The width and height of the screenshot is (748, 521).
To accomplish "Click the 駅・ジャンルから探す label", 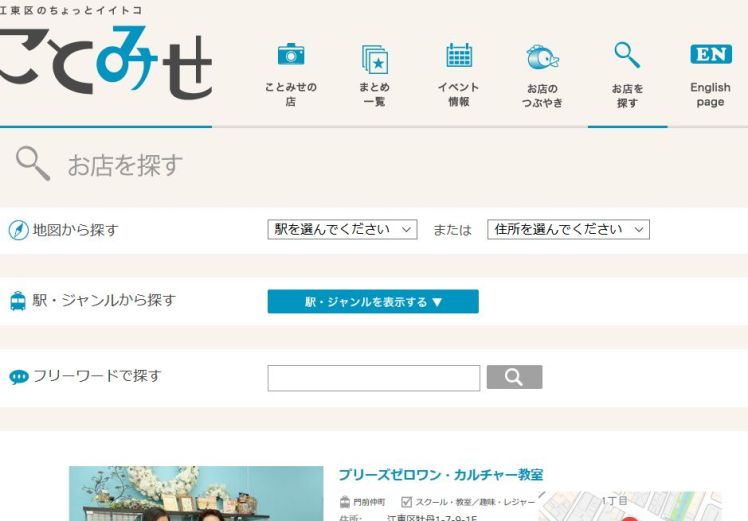I will coord(104,300).
